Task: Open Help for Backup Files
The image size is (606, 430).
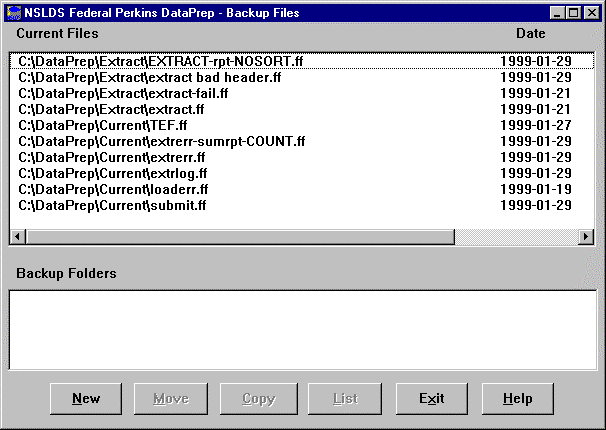Action: [x=517, y=399]
